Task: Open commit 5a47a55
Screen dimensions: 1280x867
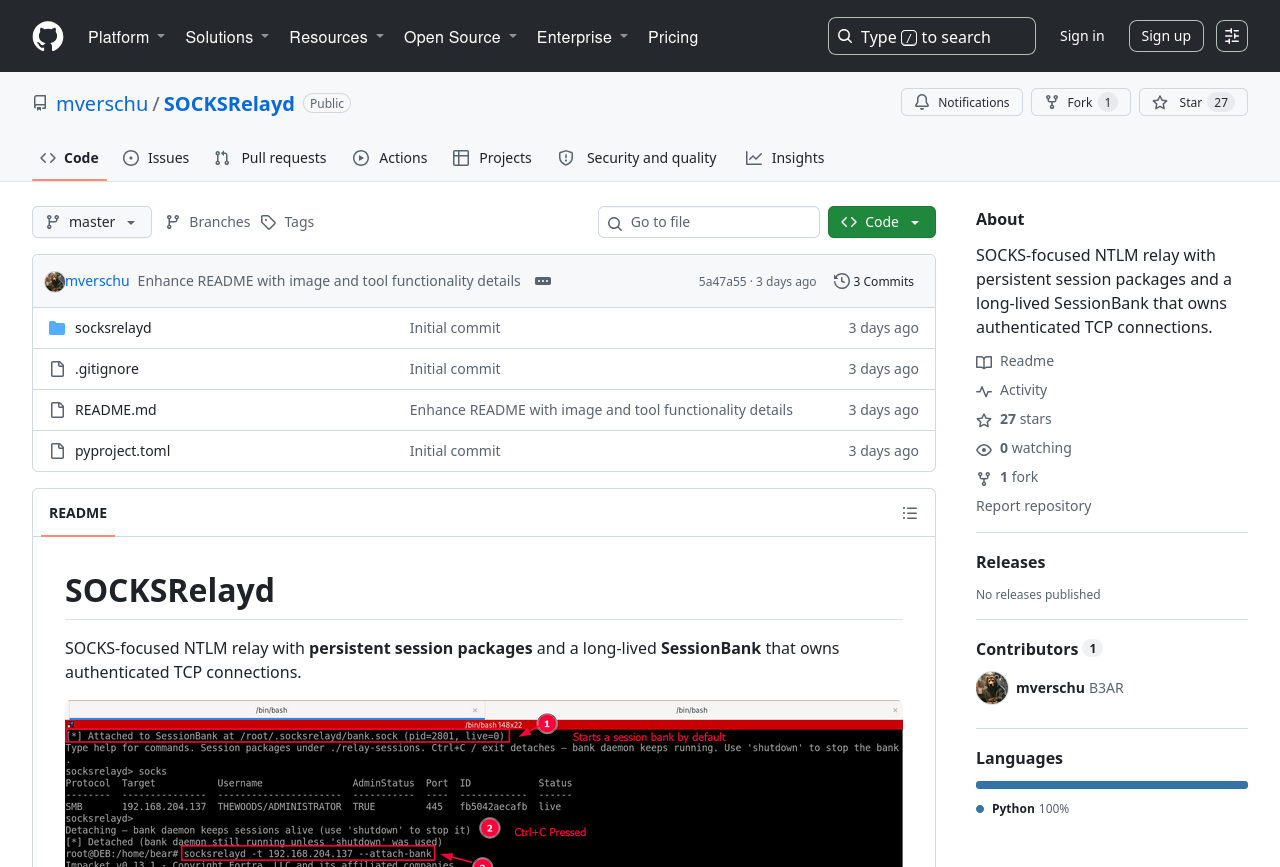Action: 723,282
